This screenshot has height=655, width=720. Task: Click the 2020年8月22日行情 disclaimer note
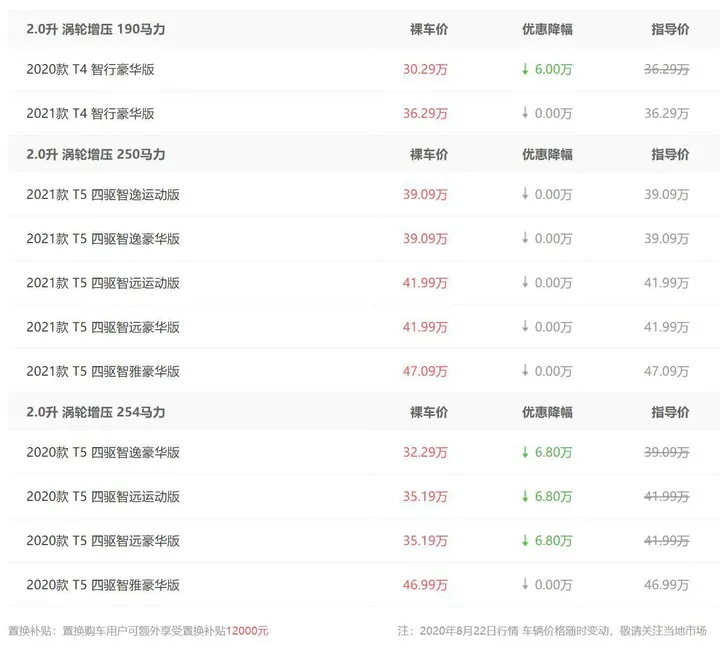(552, 631)
